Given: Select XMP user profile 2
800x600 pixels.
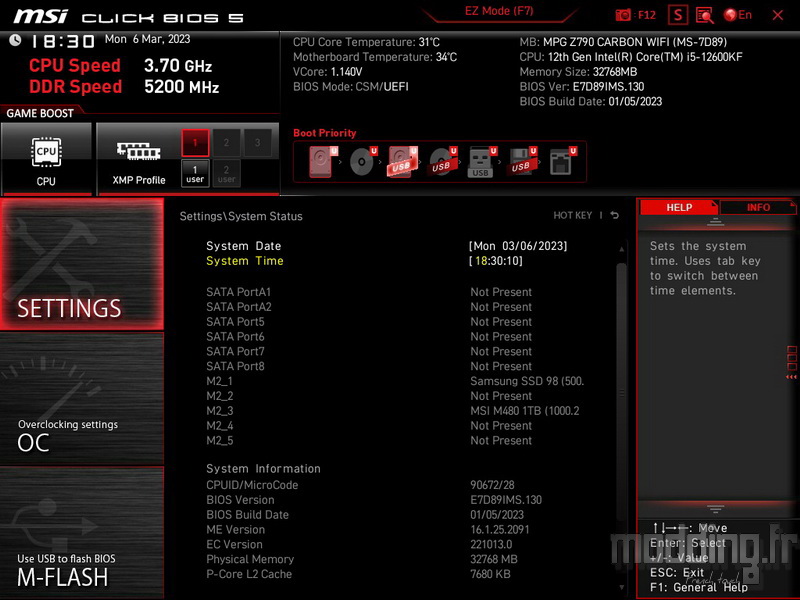Looking at the screenshot, I should pos(227,174).
